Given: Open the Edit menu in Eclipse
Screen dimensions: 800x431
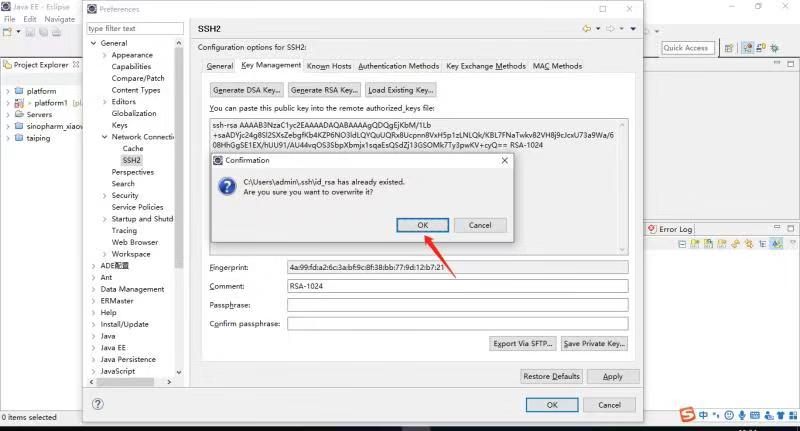Looking at the screenshot, I should point(30,19).
